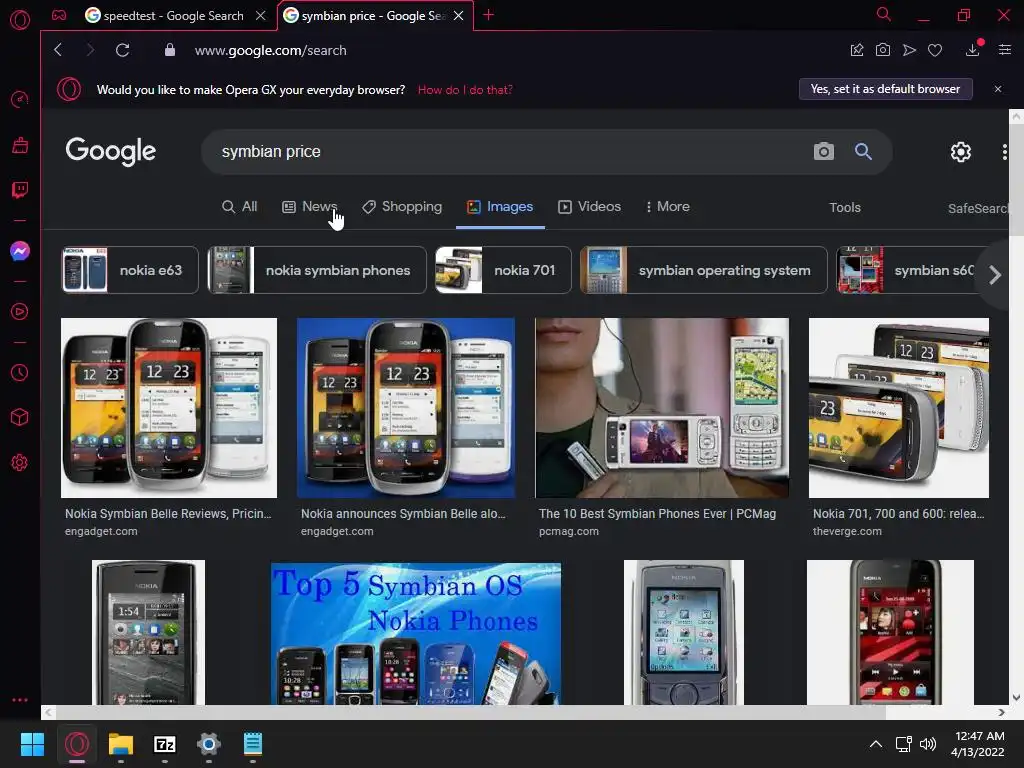Click the address bar URL

tap(270, 50)
